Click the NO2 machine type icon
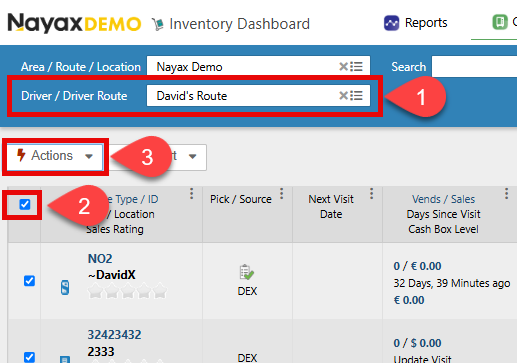517x363 pixels. pos(65,287)
